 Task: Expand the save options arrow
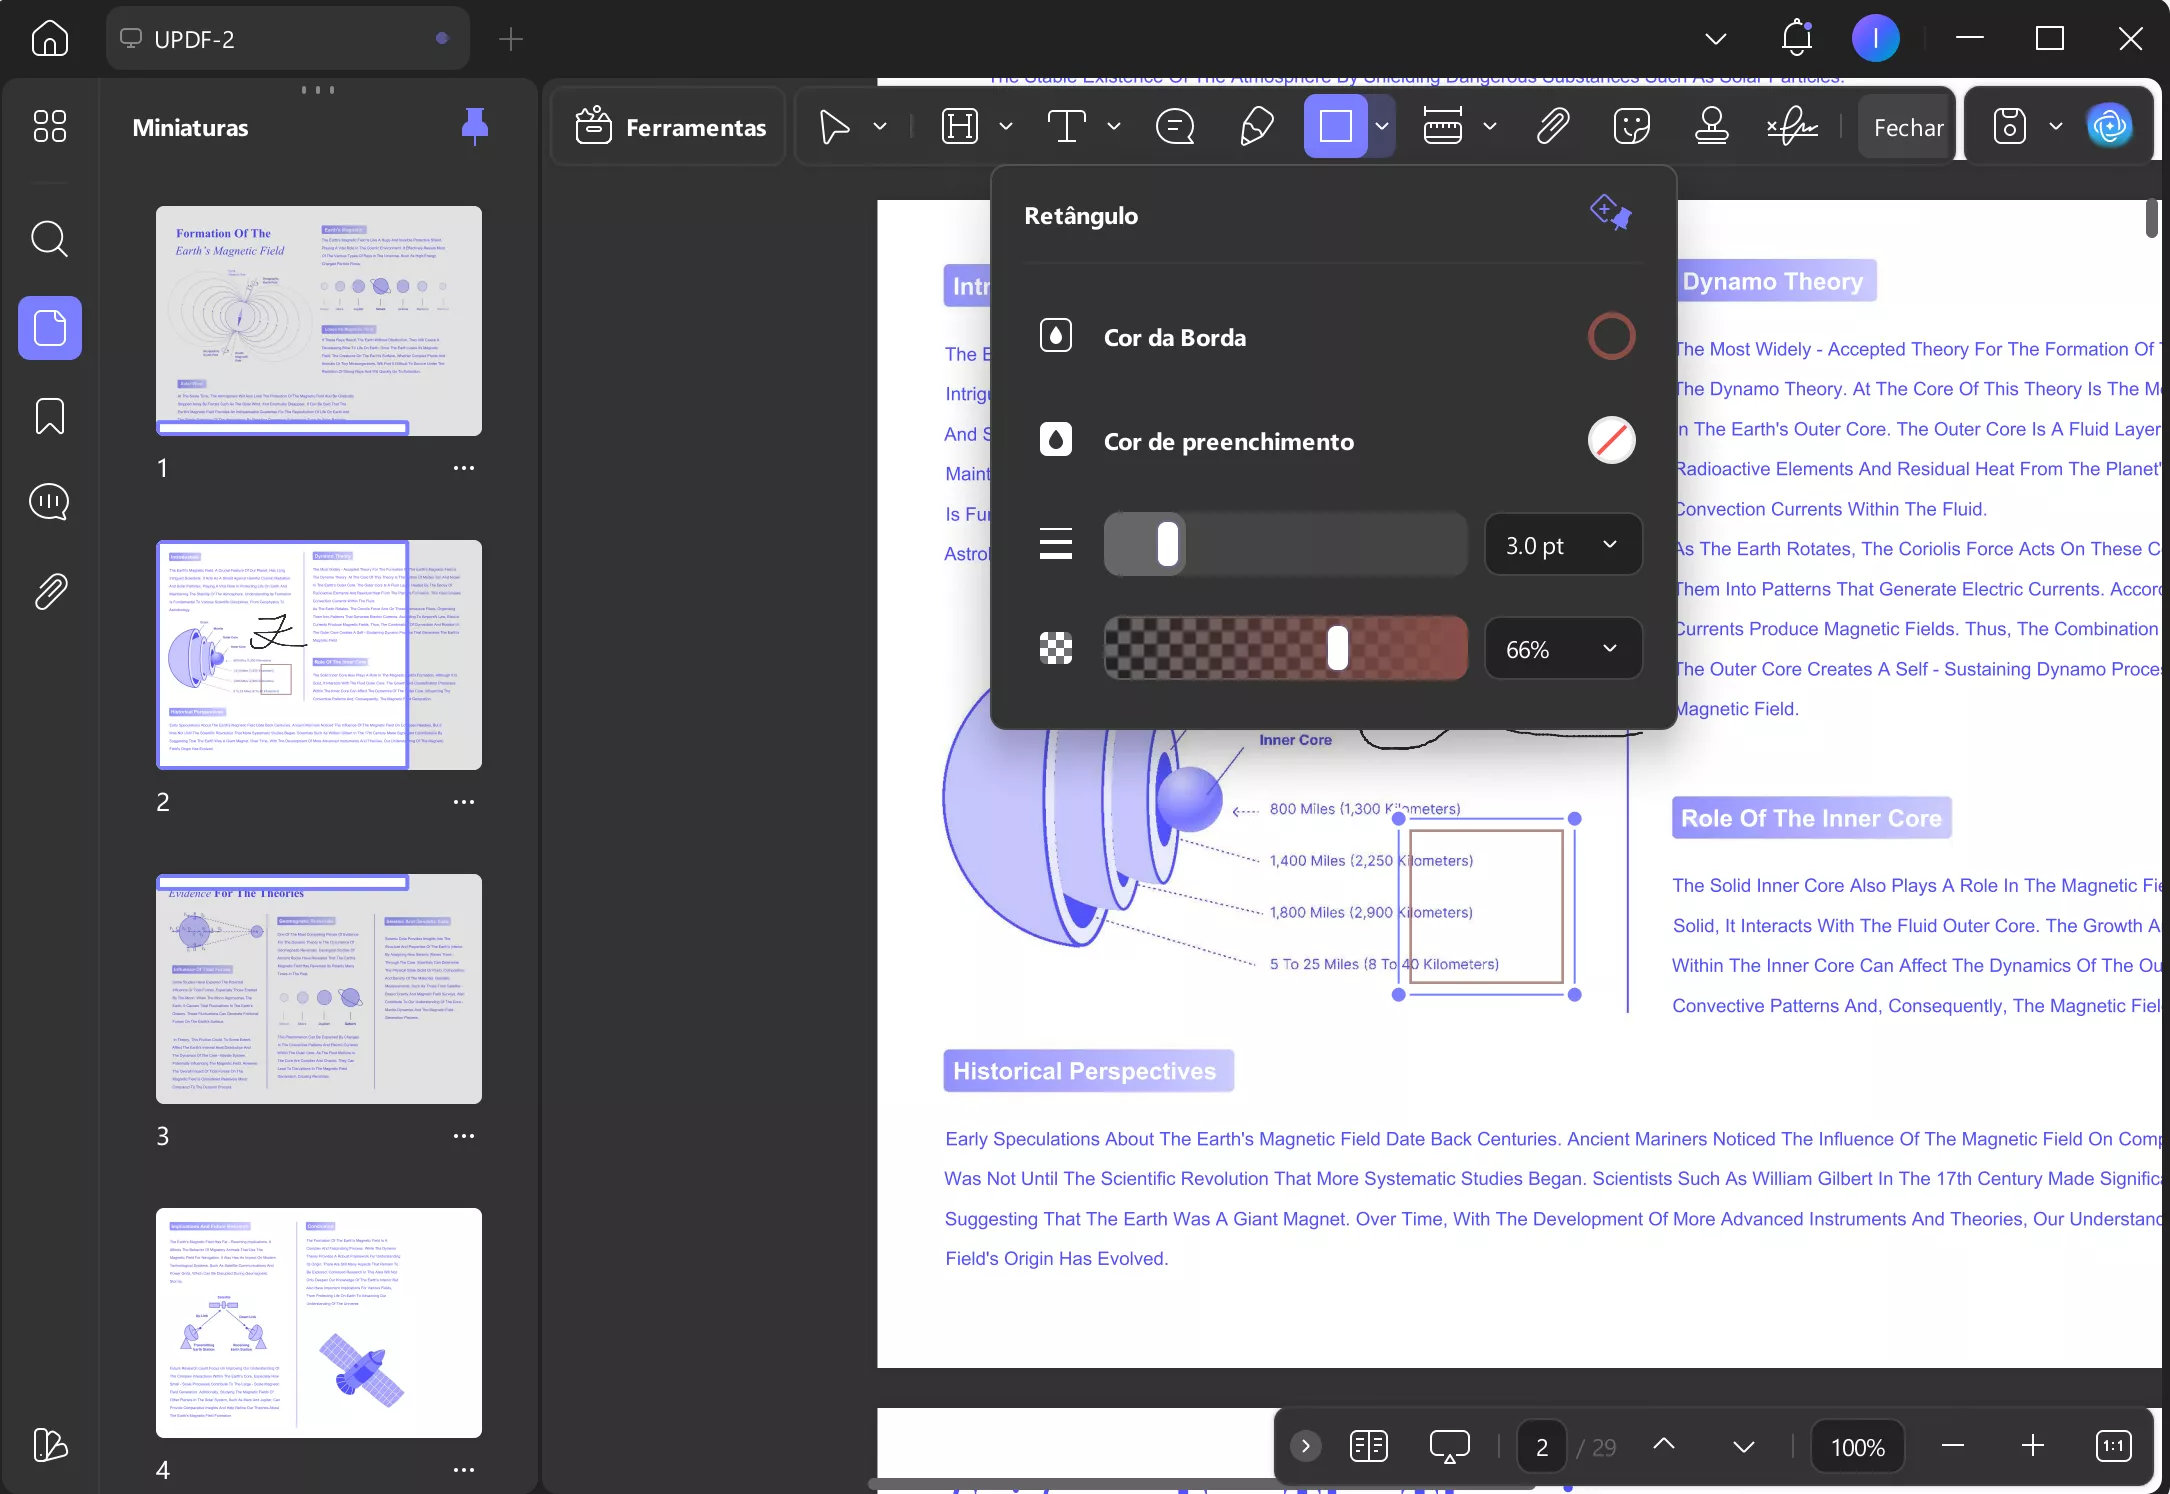(2056, 127)
